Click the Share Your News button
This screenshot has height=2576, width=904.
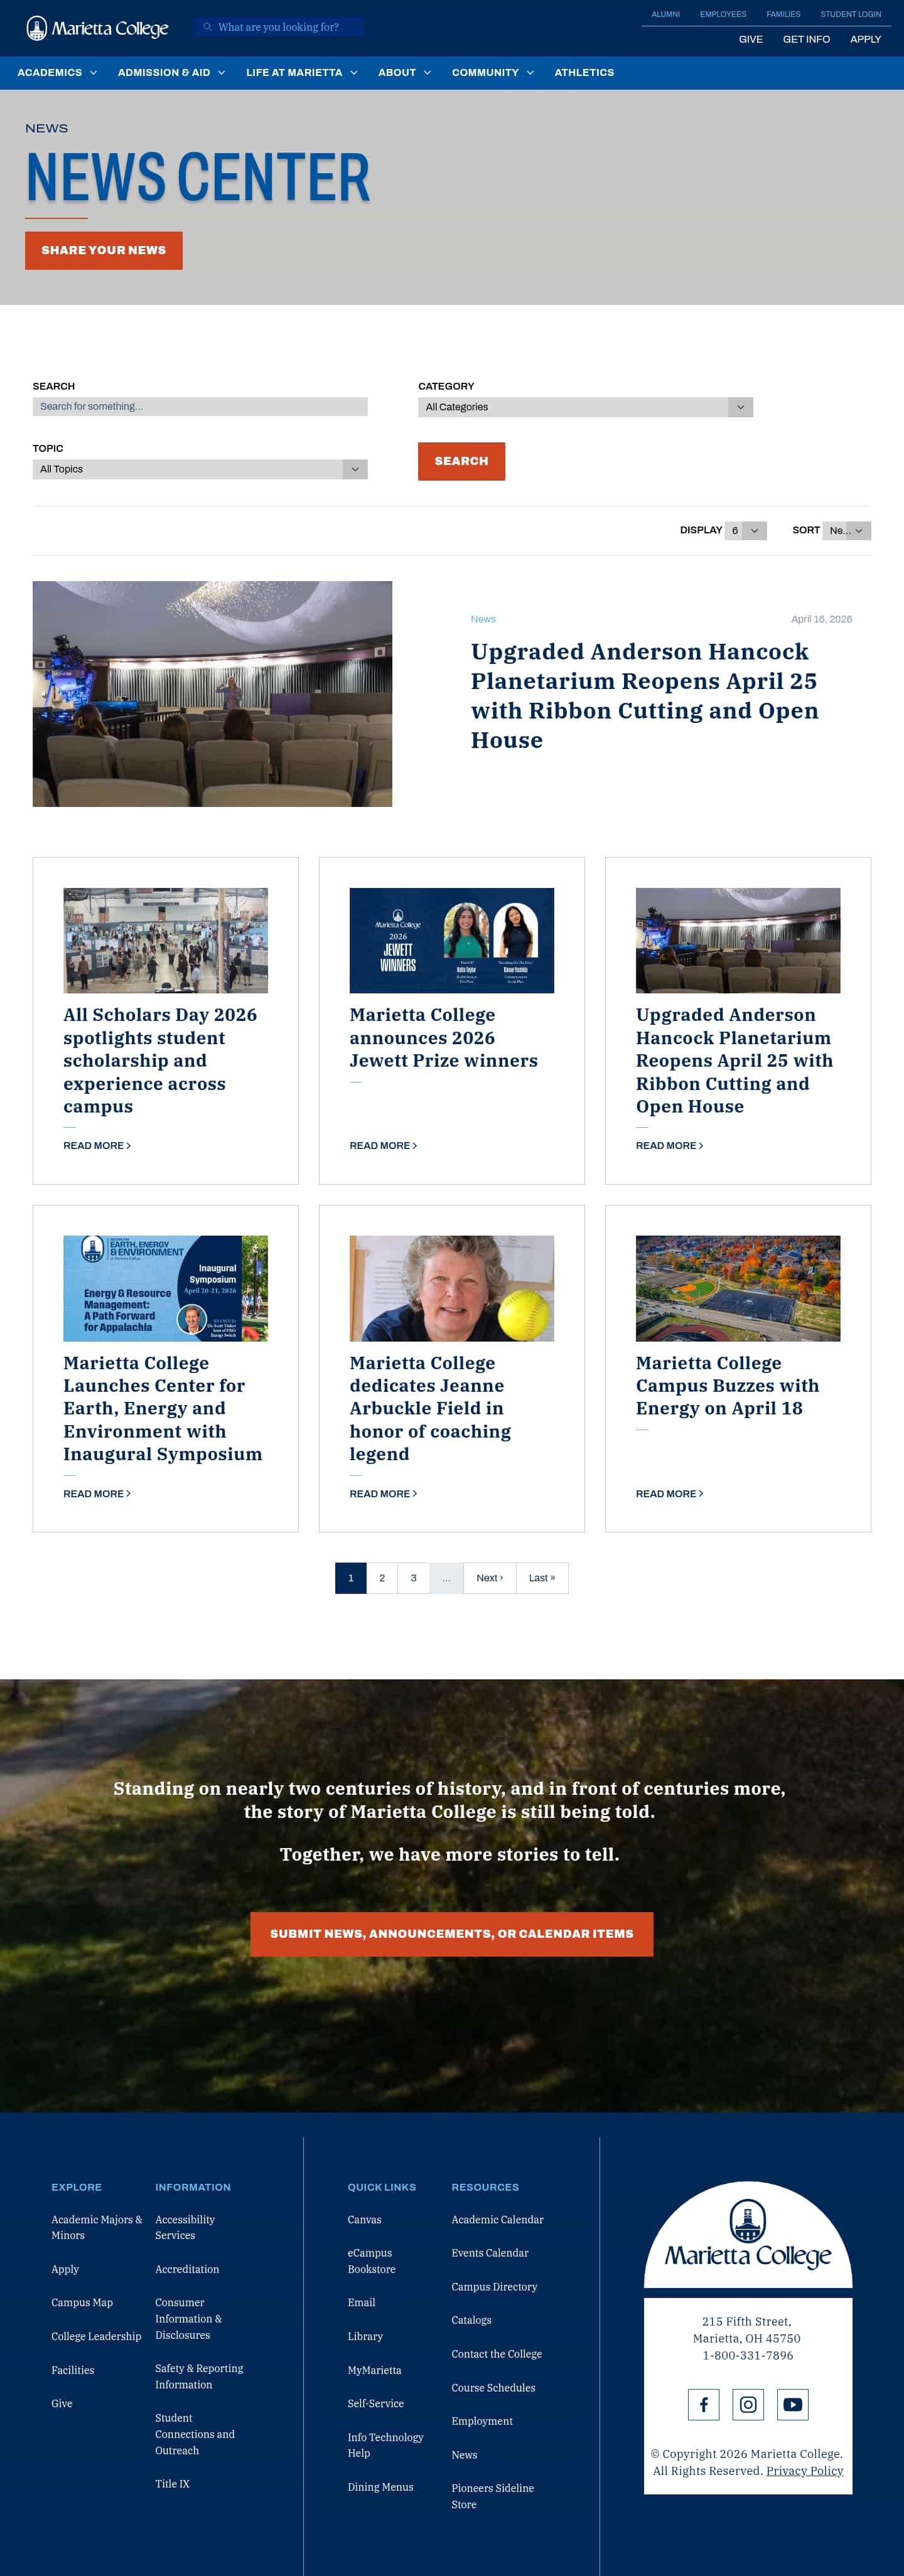coord(104,251)
